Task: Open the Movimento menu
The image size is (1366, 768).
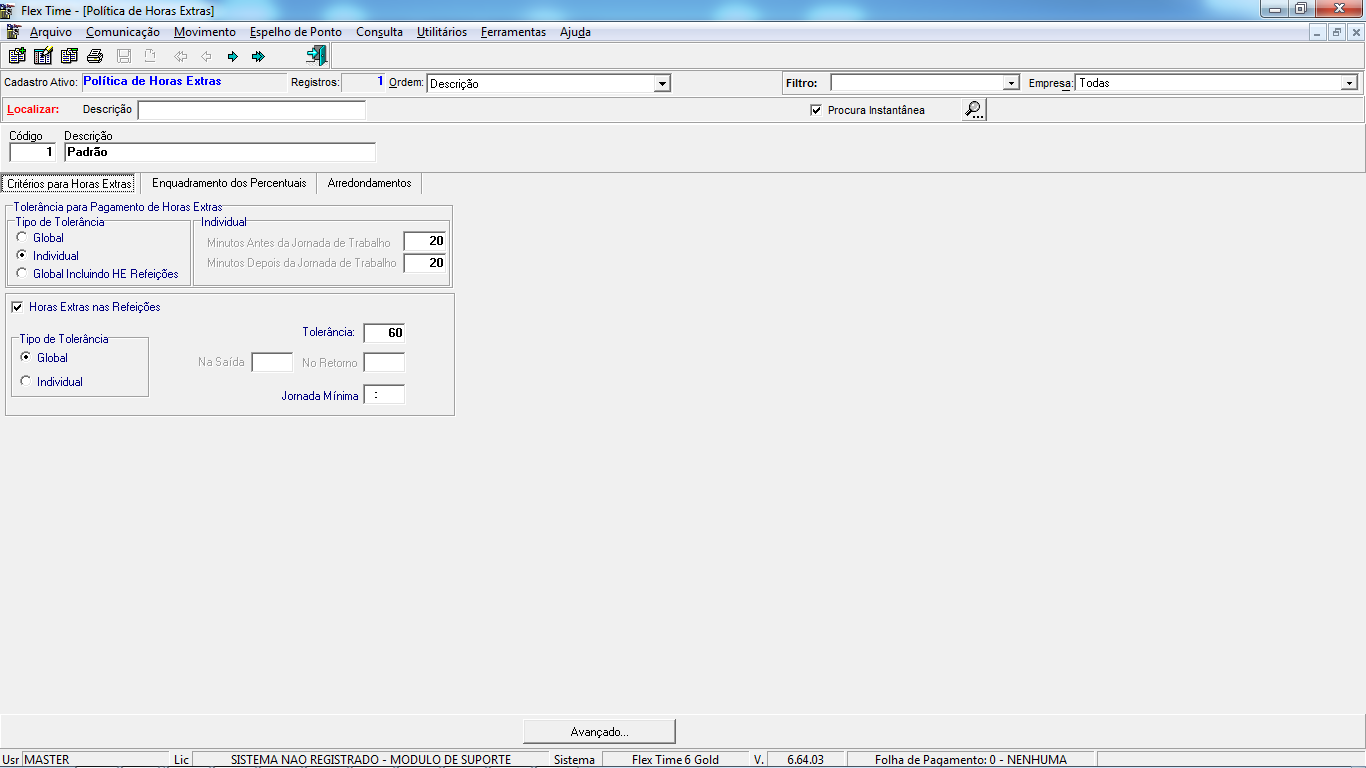Action: [205, 32]
